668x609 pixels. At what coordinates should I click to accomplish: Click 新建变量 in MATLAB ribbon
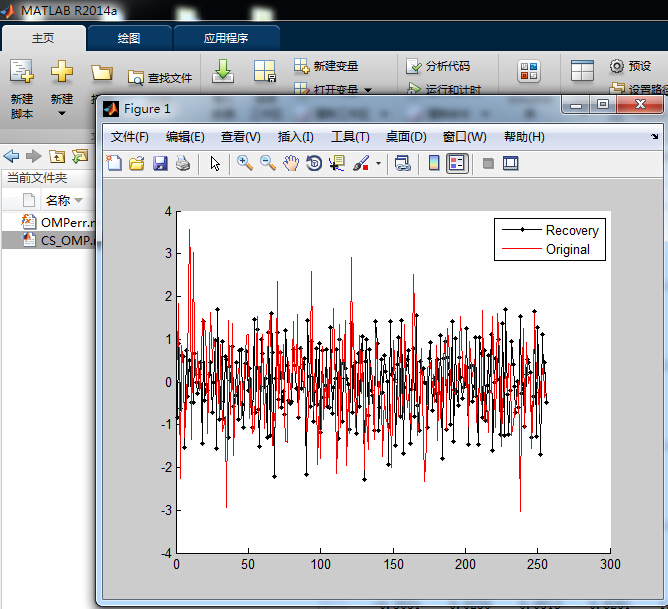[x=326, y=66]
